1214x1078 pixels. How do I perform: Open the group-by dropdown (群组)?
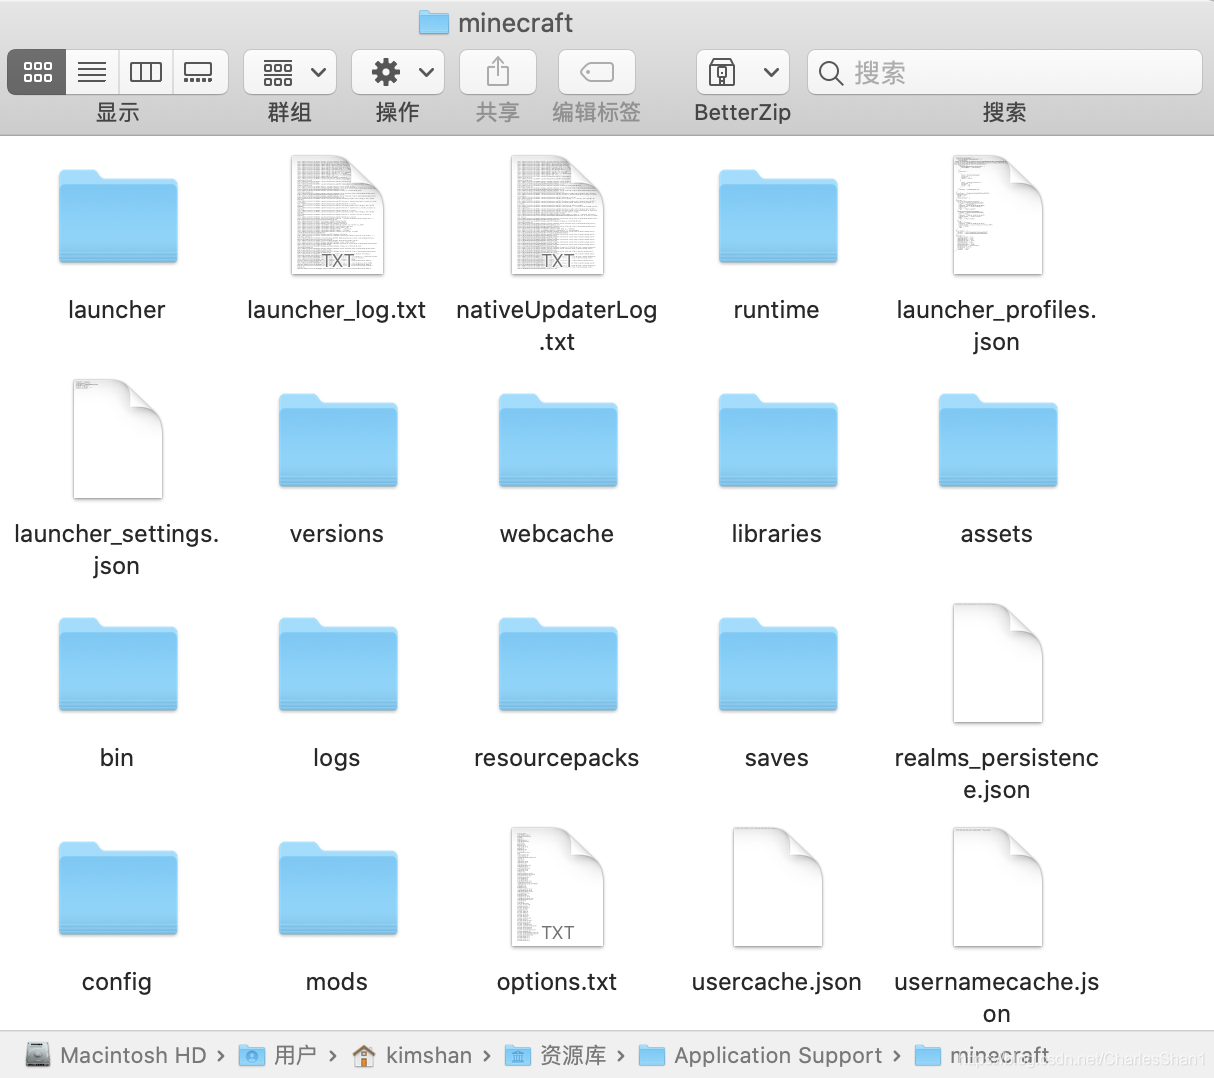pyautogui.click(x=290, y=72)
